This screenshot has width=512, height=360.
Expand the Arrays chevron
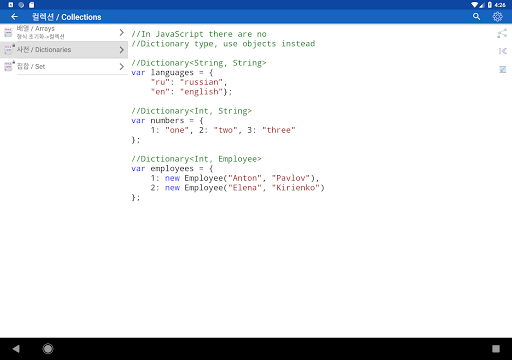pyautogui.click(x=121, y=32)
